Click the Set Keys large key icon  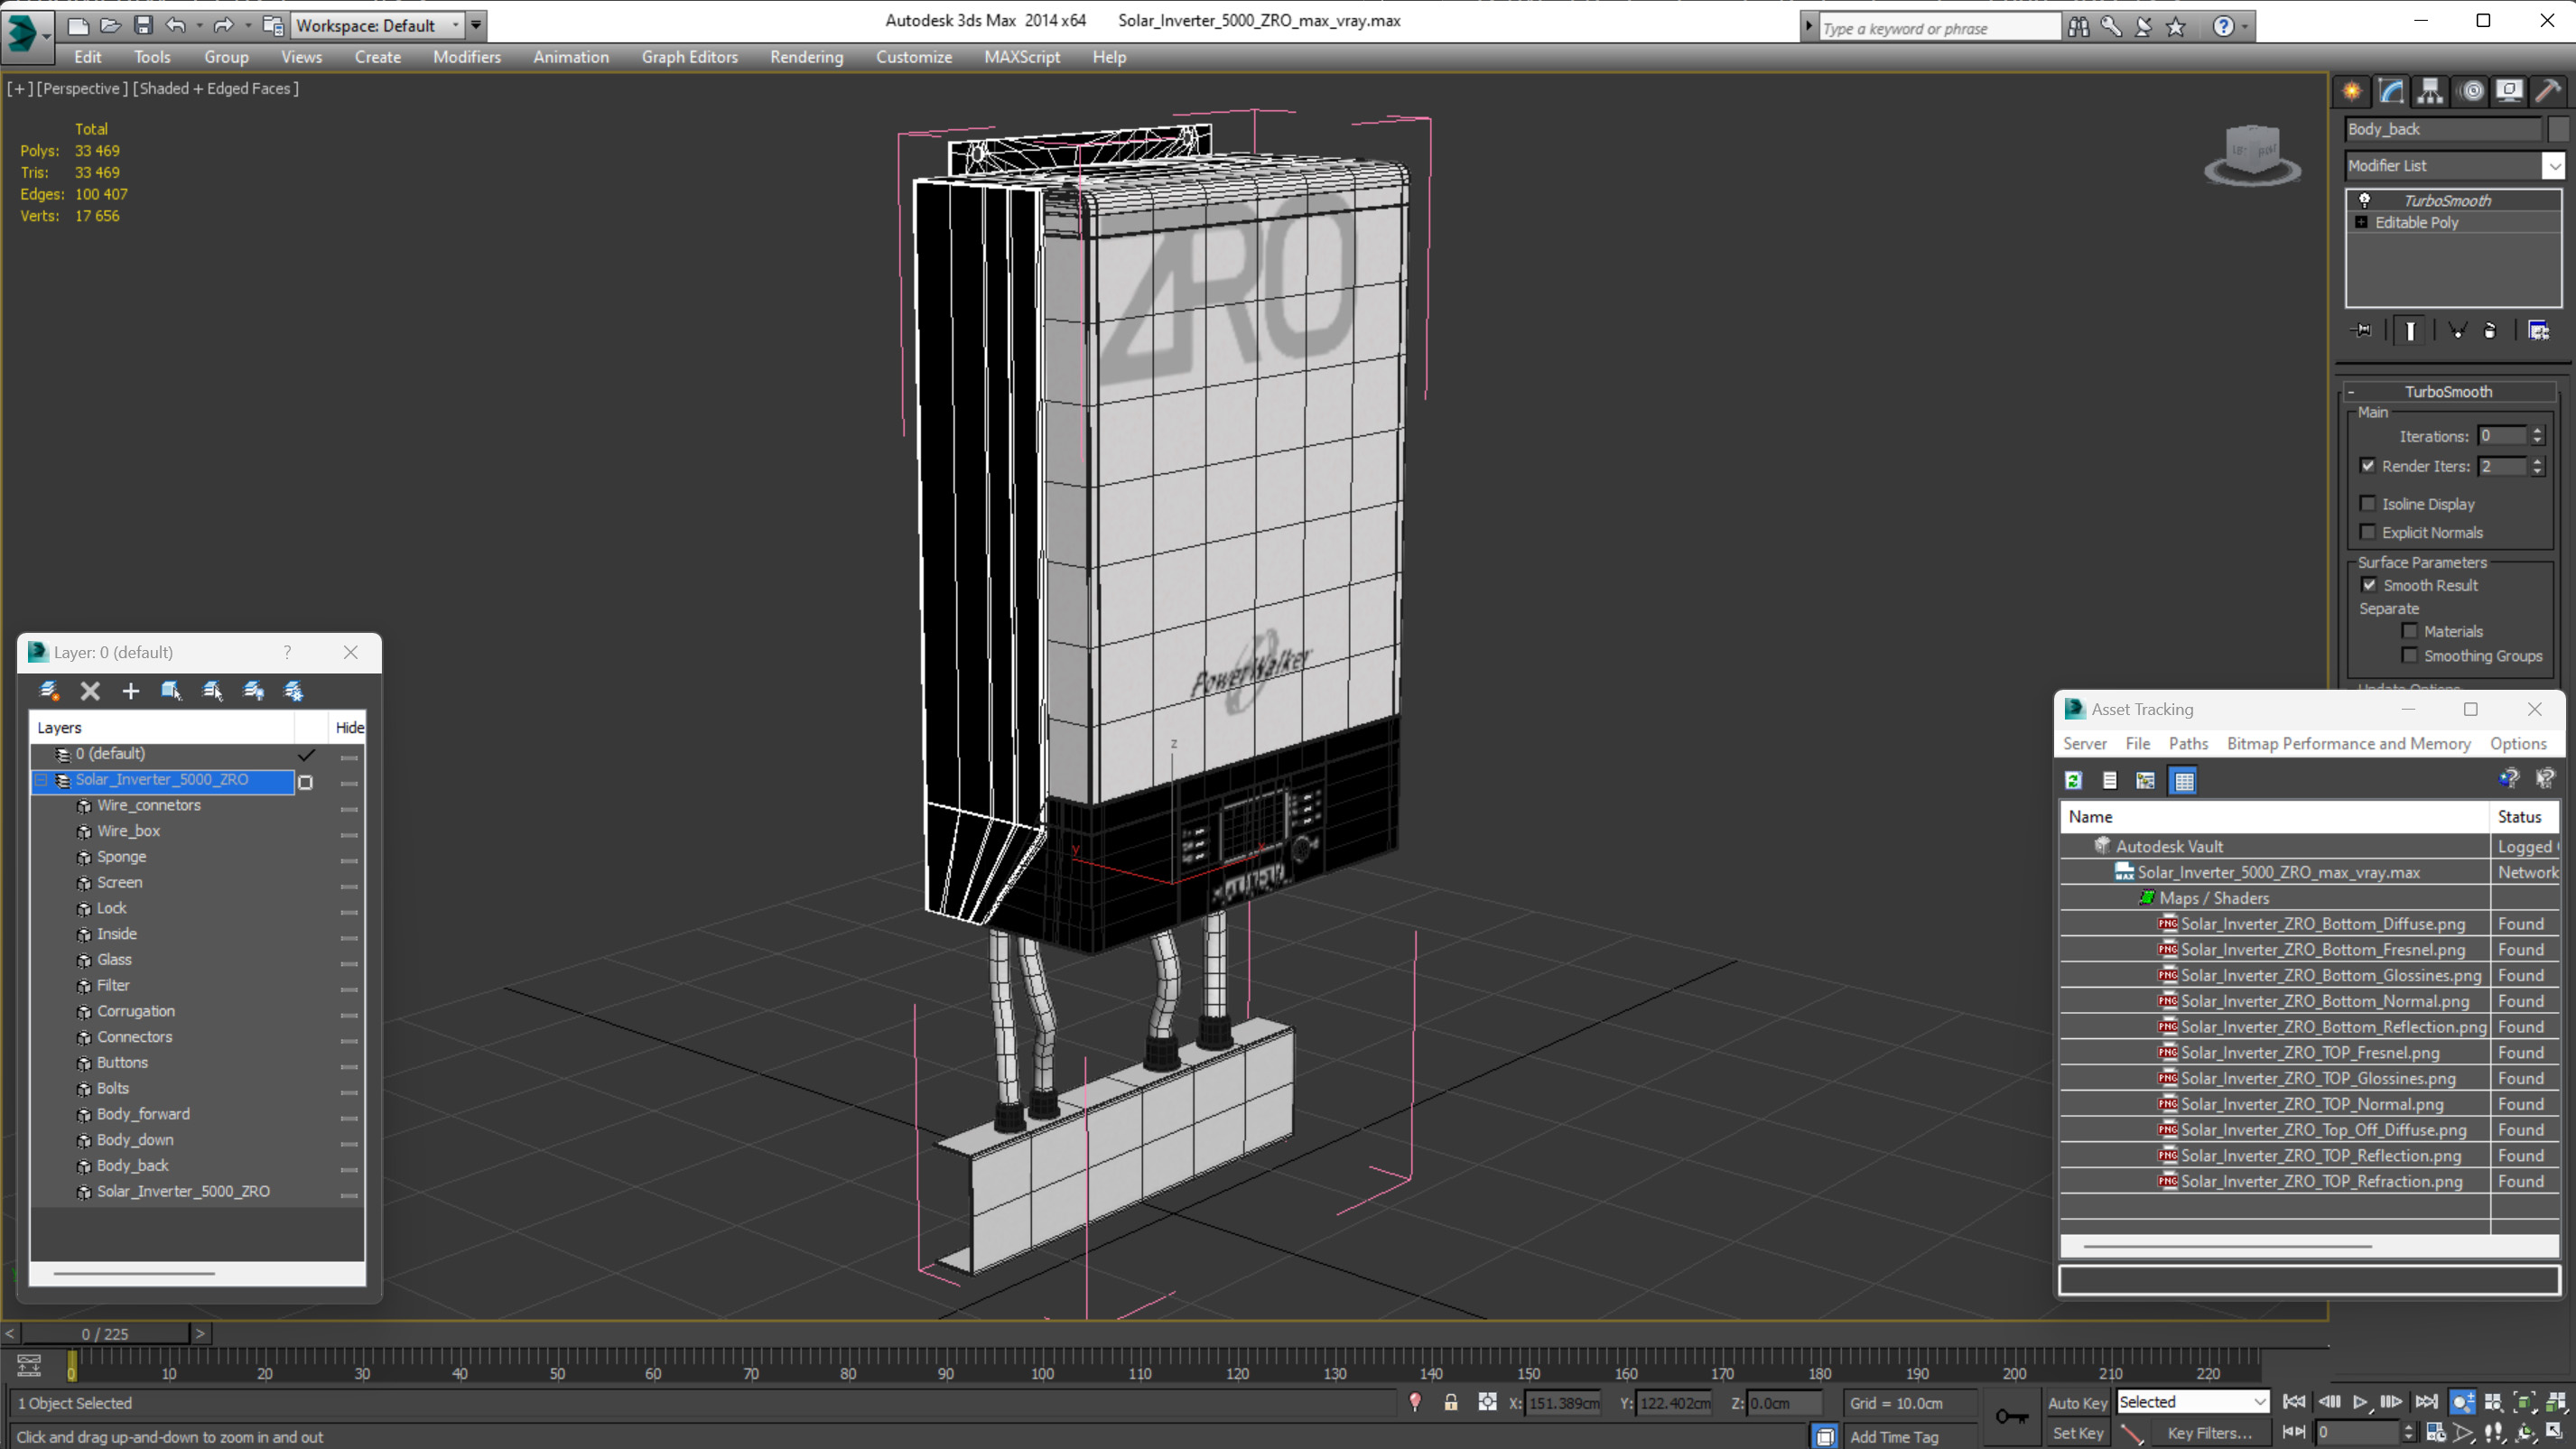coord(2012,1417)
